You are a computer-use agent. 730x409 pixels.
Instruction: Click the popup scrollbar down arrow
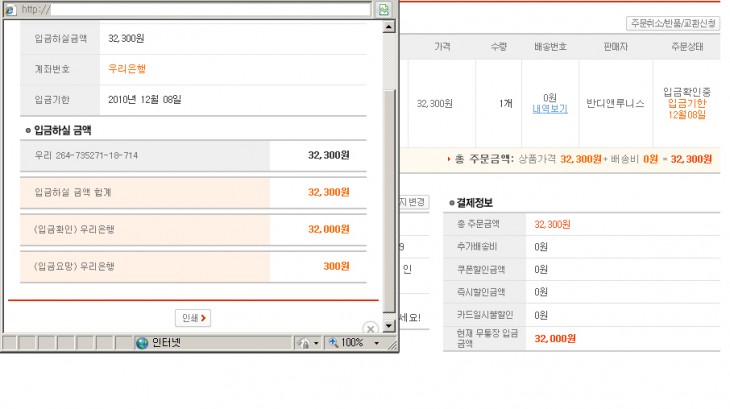(390, 327)
